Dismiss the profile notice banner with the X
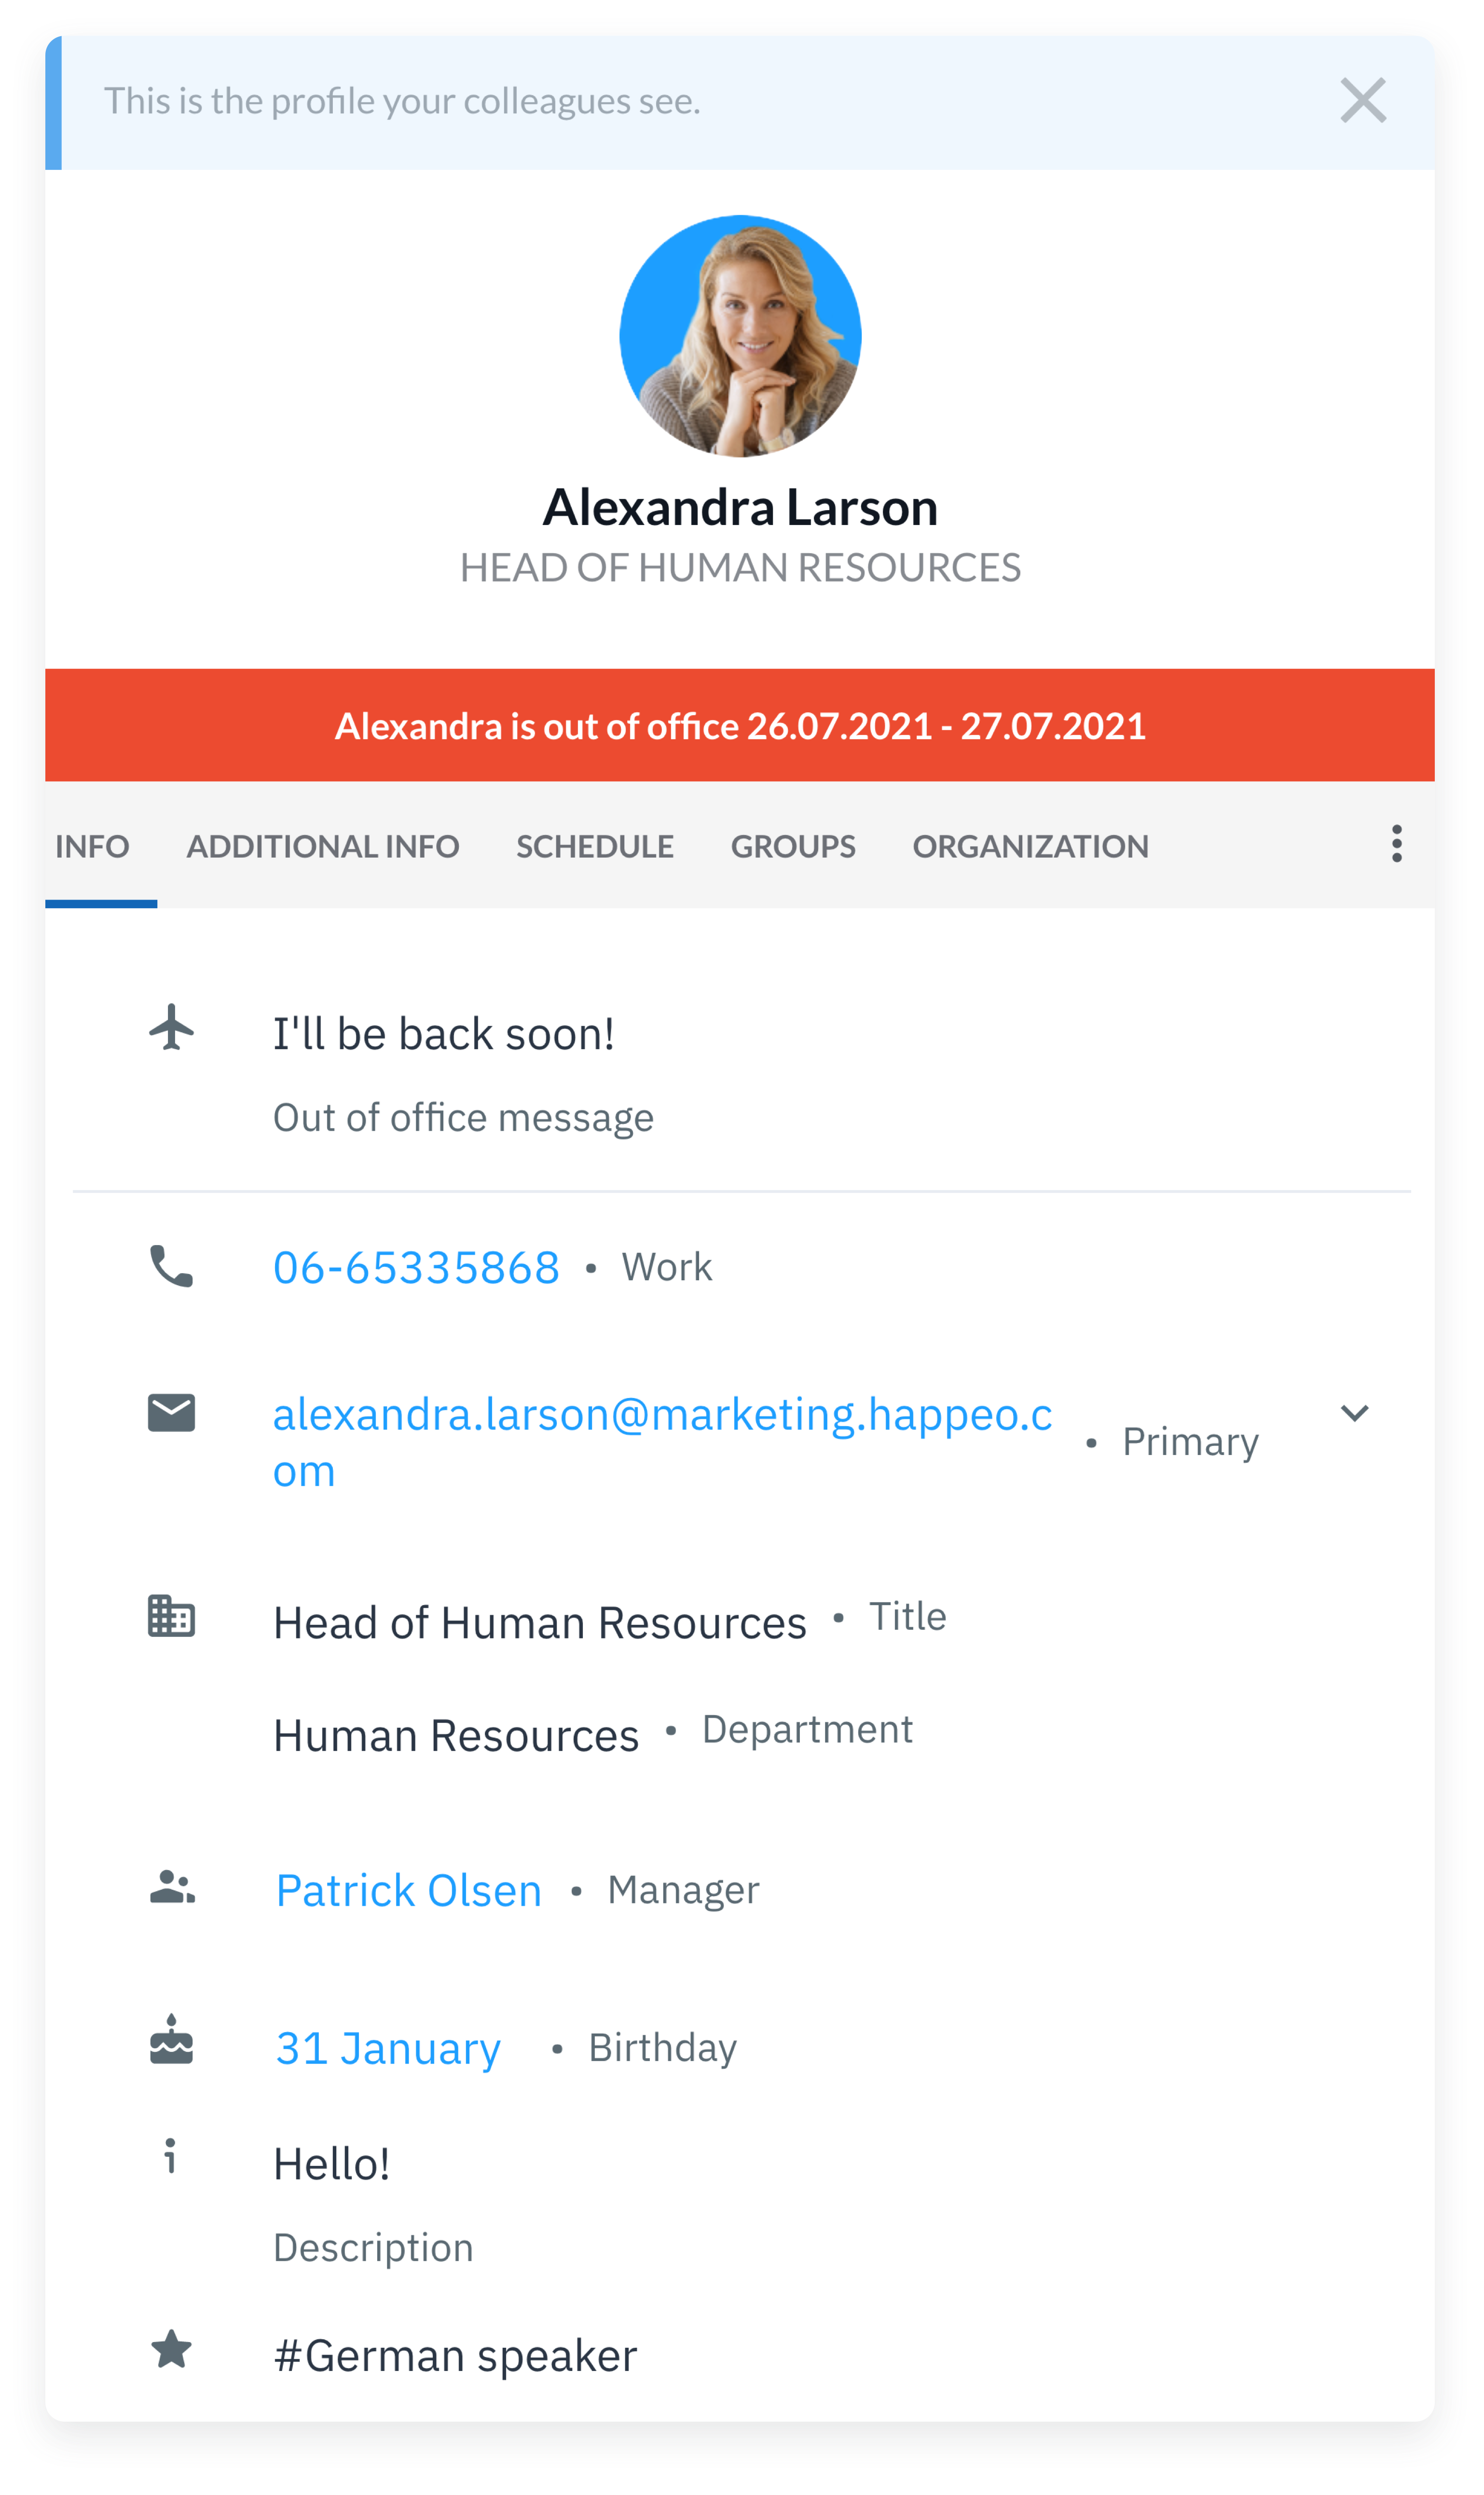The width and height of the screenshot is (1484, 2495). [1362, 101]
